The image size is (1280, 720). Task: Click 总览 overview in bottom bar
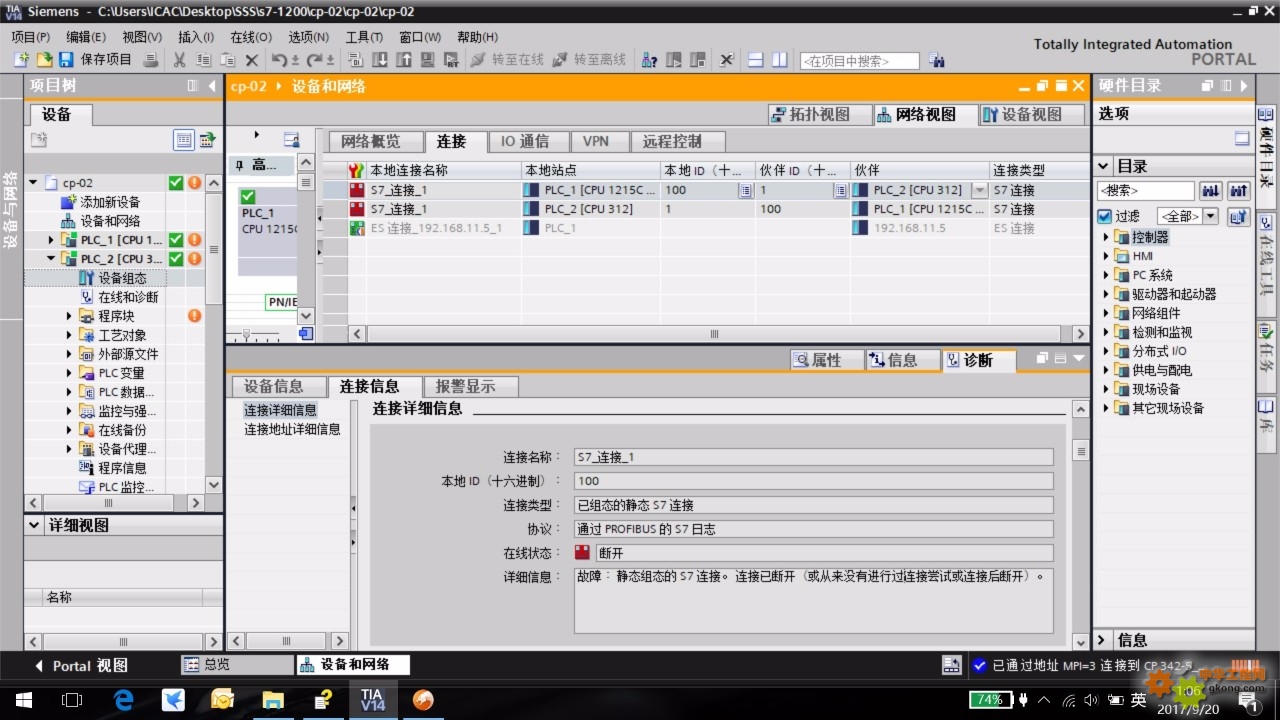click(236, 664)
